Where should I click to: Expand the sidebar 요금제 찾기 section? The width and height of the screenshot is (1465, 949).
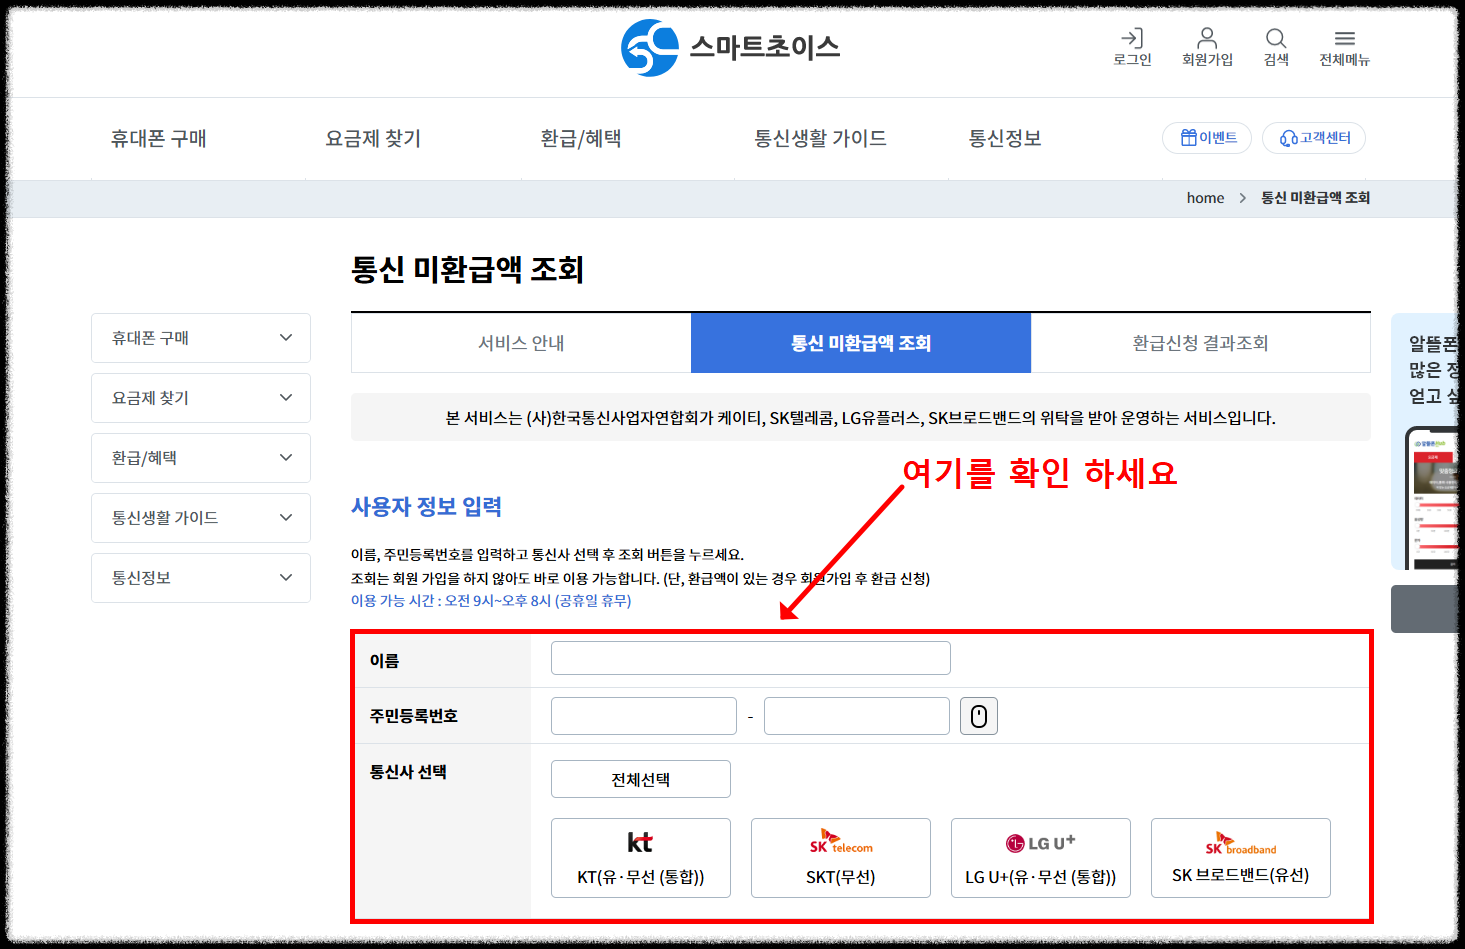click(201, 398)
